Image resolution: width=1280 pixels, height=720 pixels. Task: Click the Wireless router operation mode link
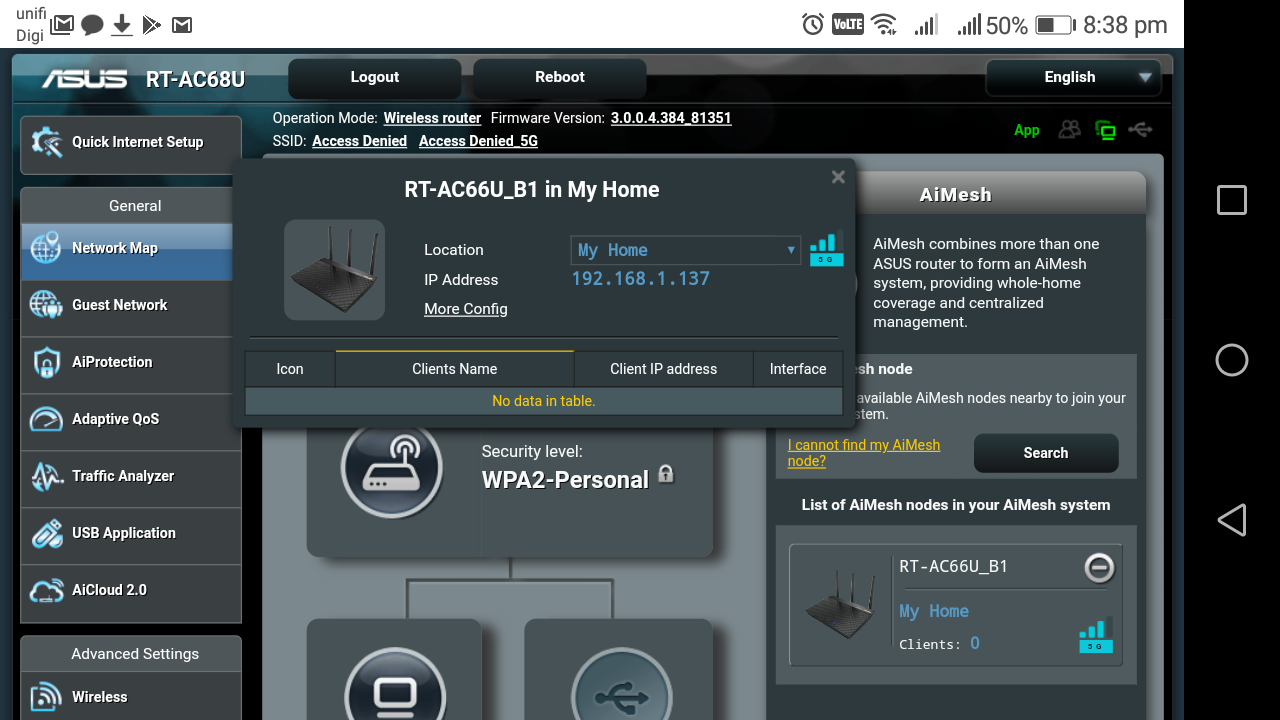coord(432,118)
